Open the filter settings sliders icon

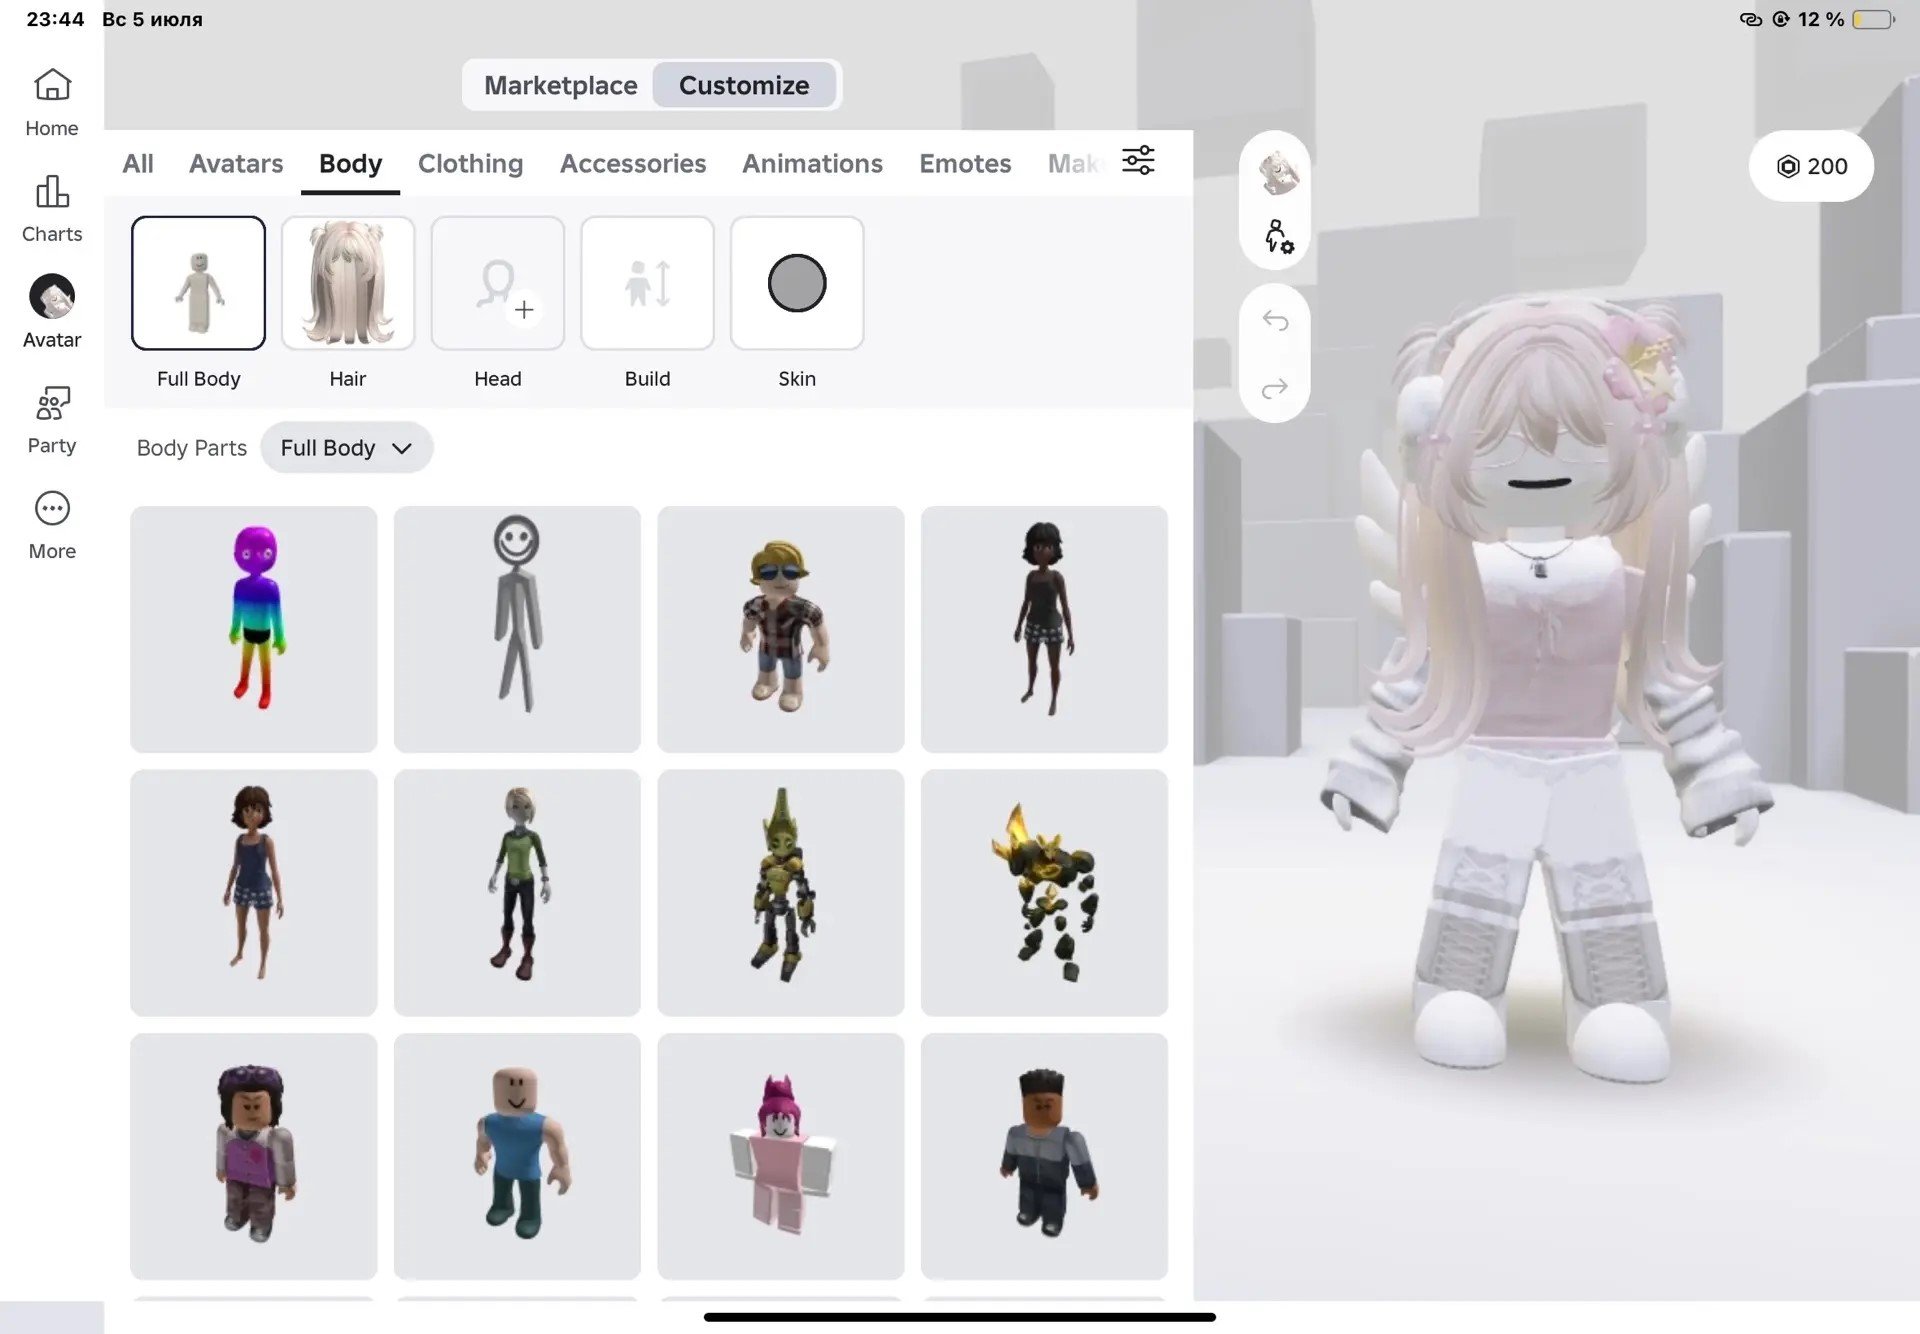coord(1138,161)
